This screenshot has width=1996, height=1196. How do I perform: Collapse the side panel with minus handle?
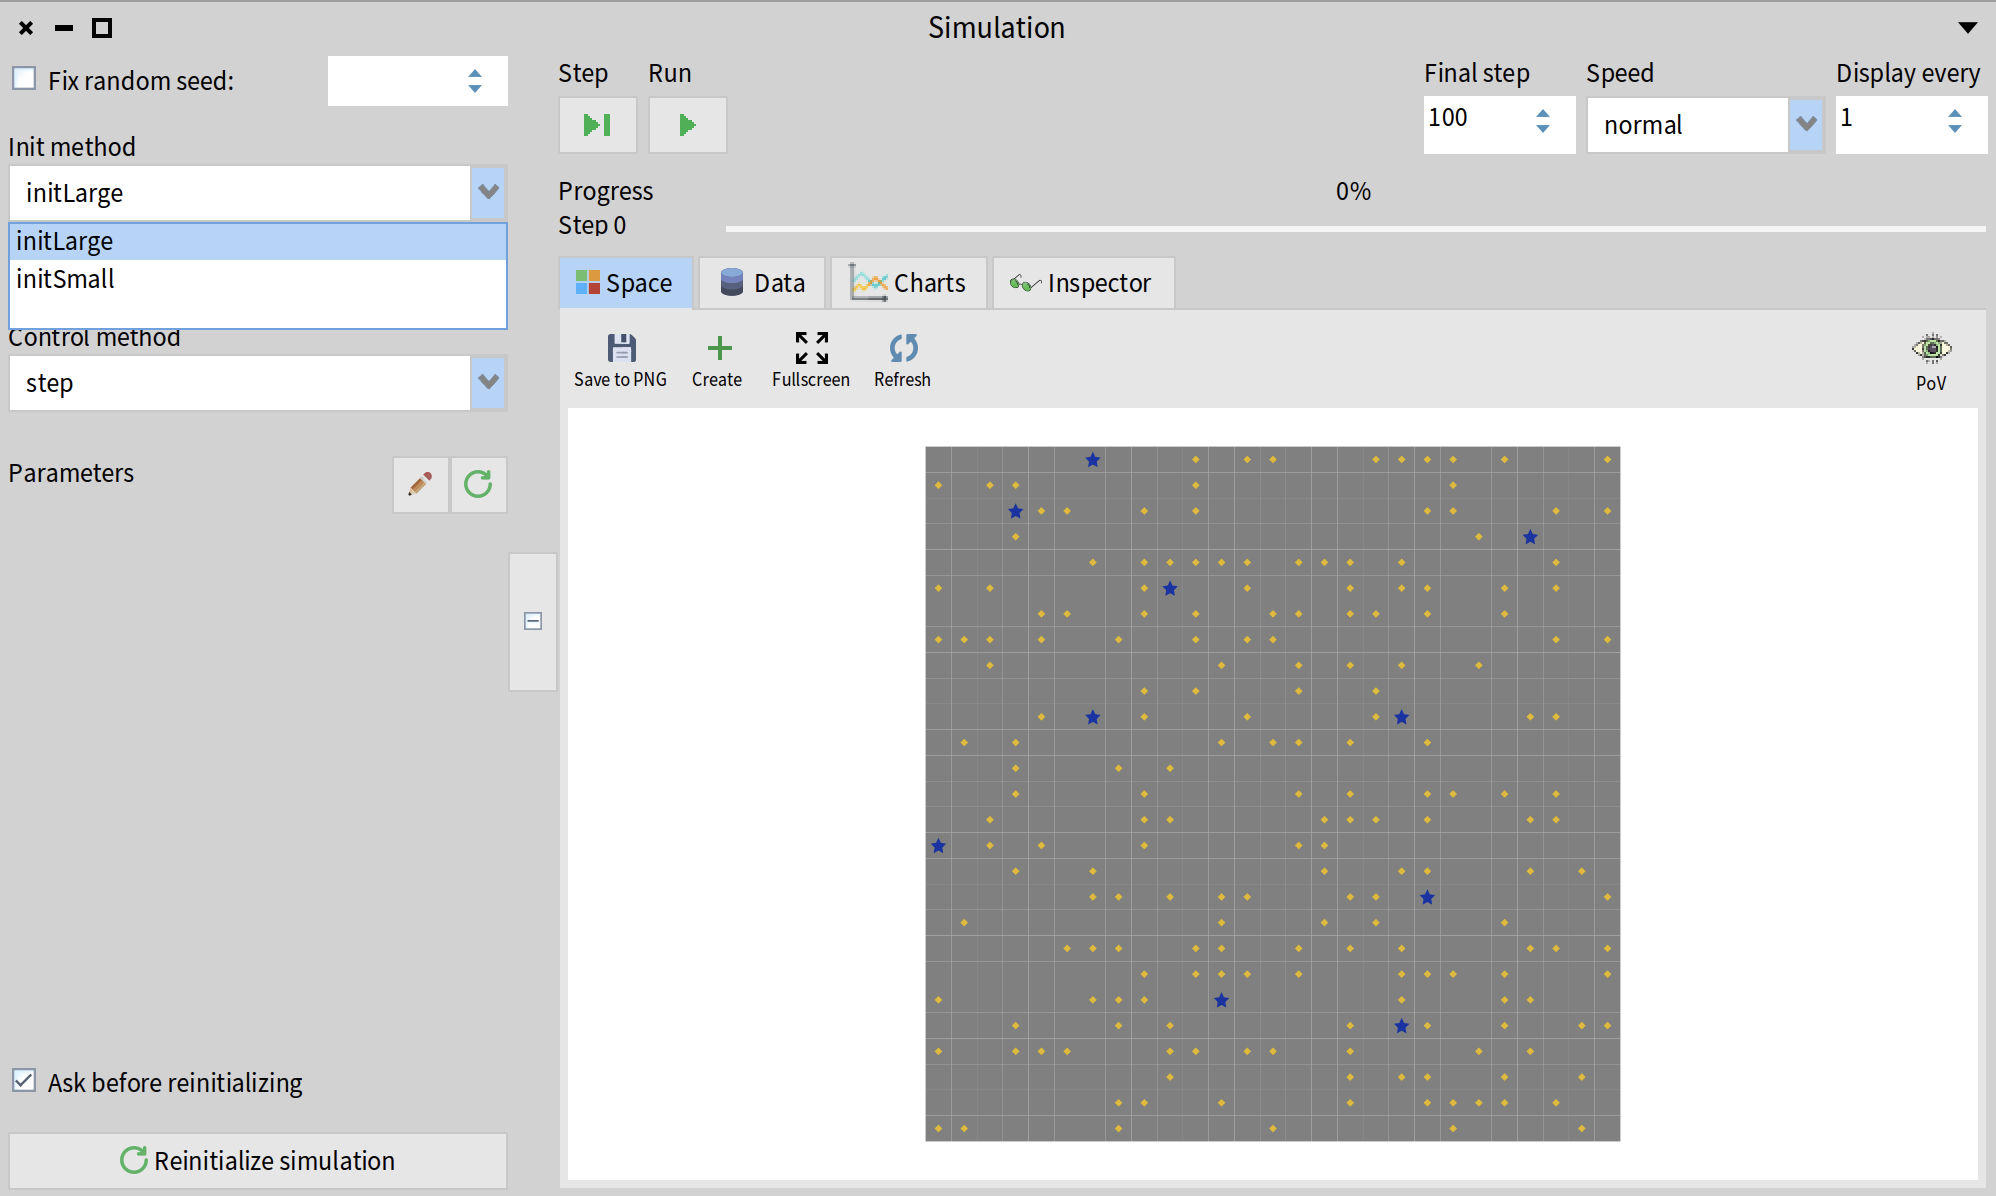tap(533, 621)
